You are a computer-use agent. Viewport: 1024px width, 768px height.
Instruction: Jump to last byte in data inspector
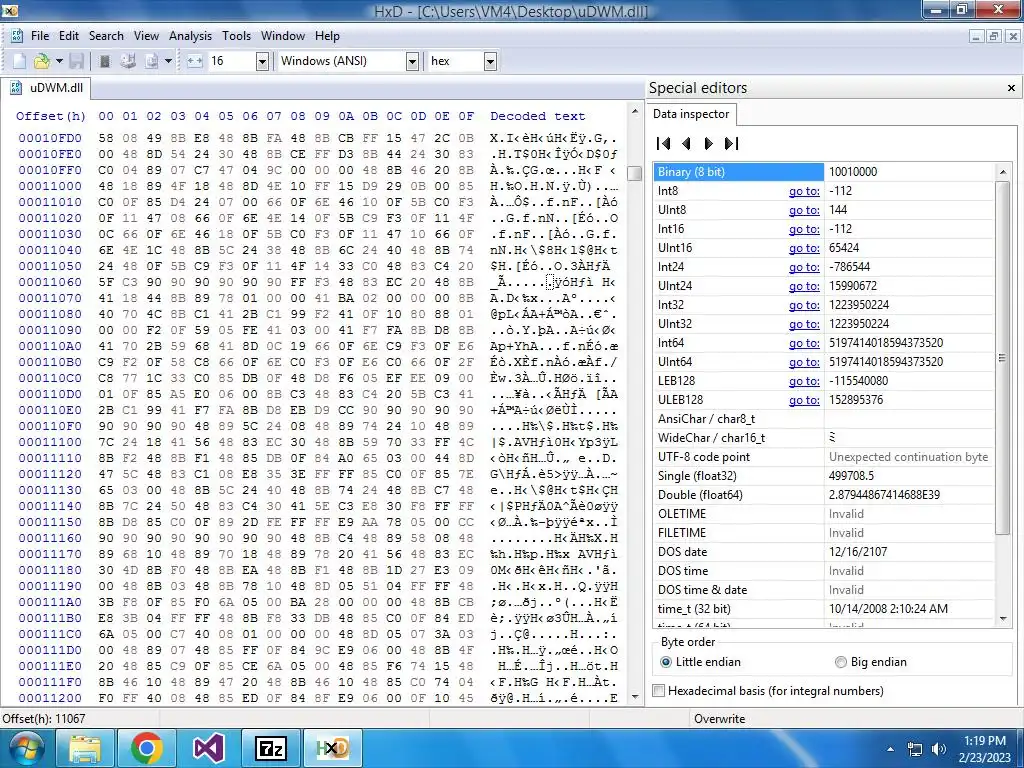731,144
